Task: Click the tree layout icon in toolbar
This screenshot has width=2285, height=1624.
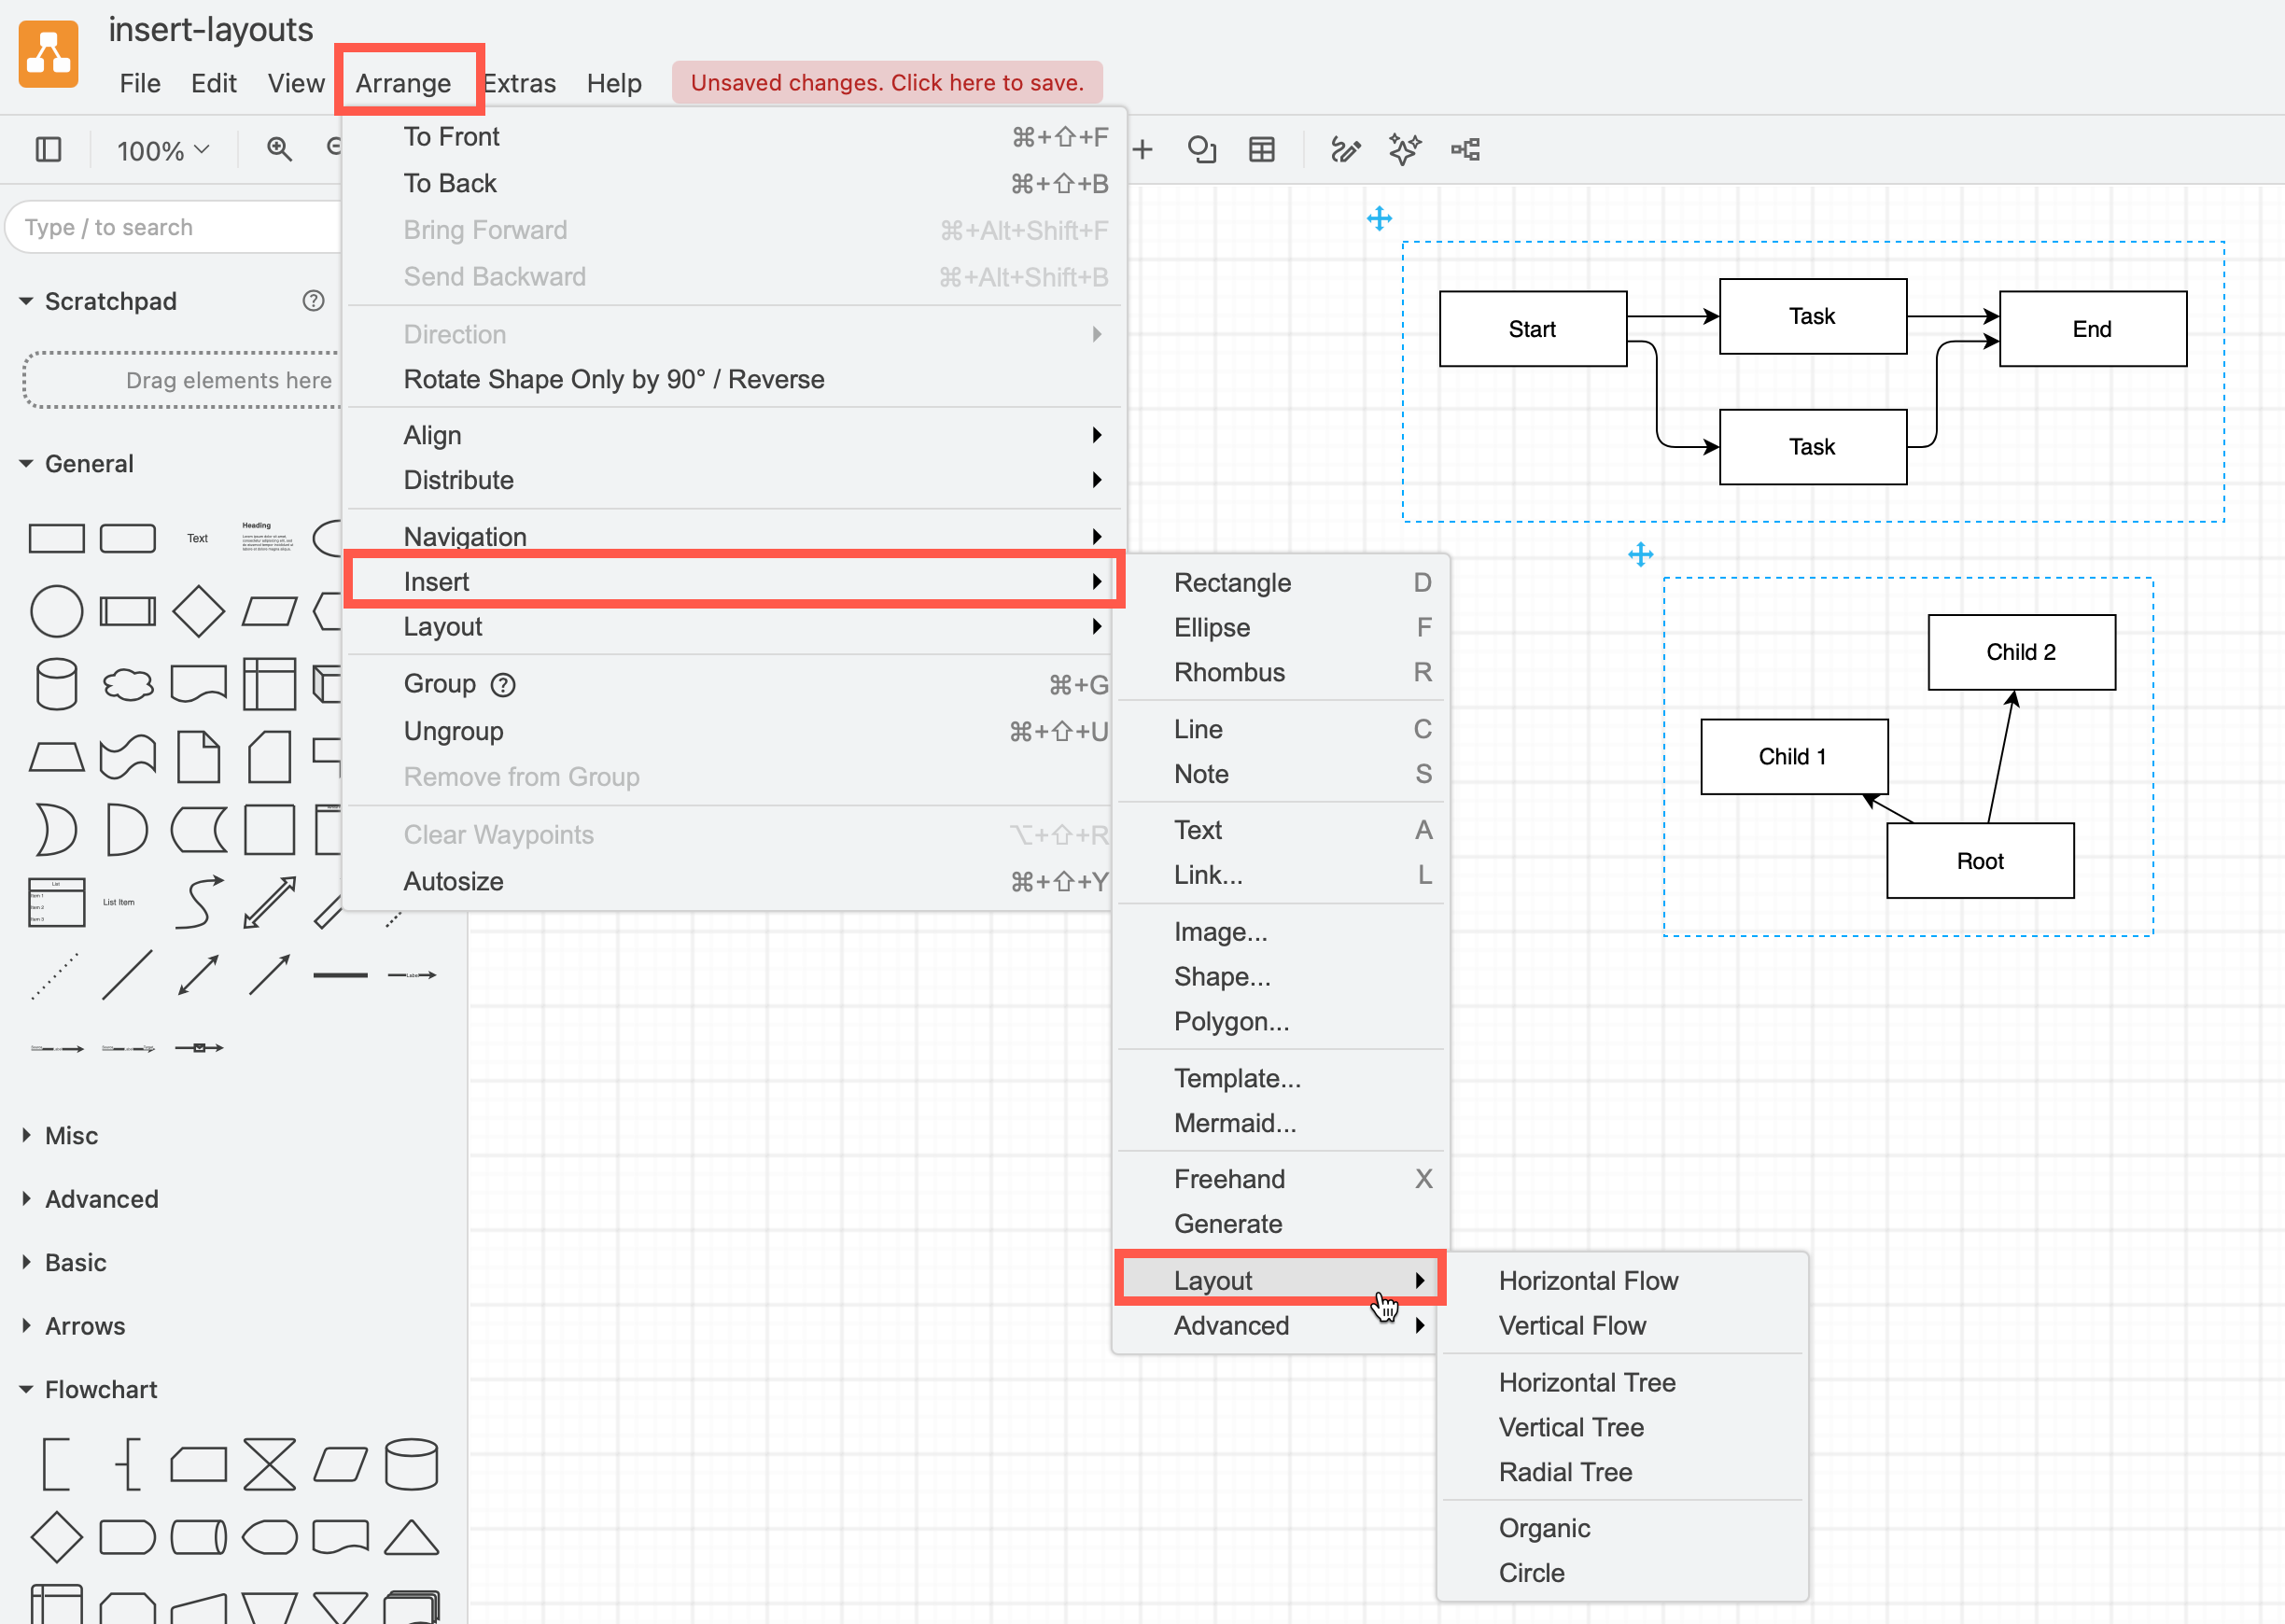Action: [1466, 150]
